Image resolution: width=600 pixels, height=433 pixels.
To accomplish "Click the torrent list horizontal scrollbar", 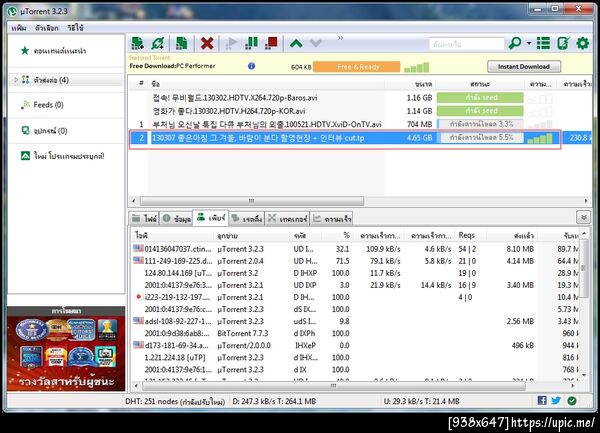I will (252, 201).
